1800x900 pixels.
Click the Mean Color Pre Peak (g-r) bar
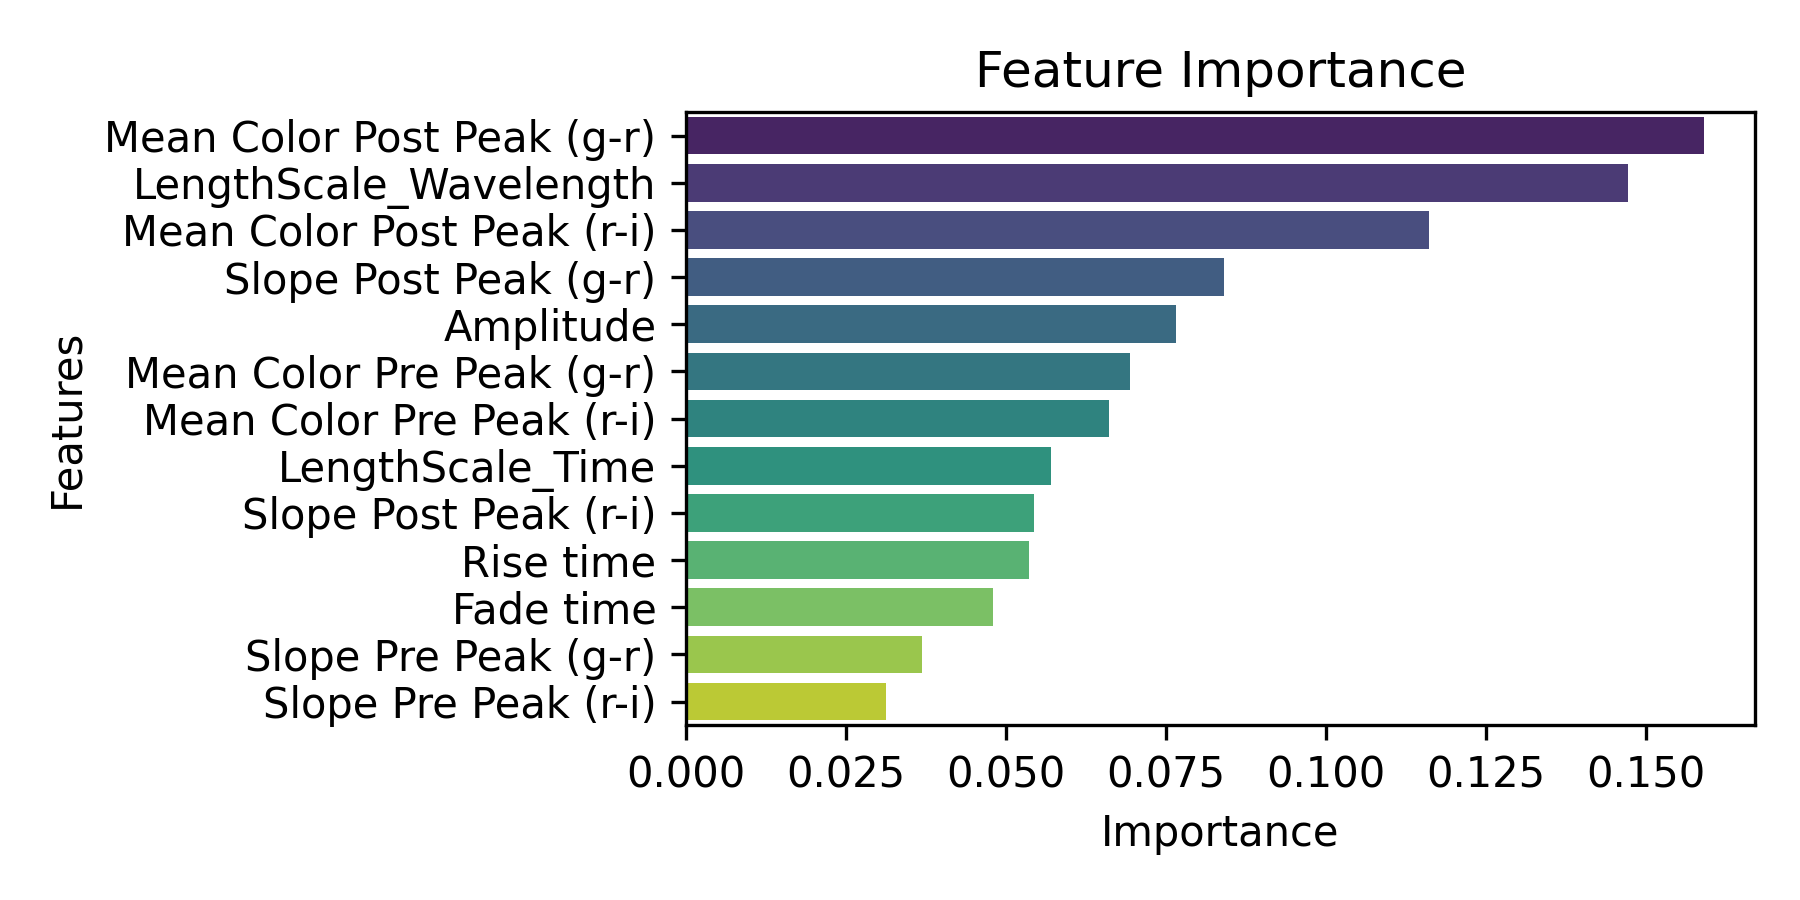[908, 372]
